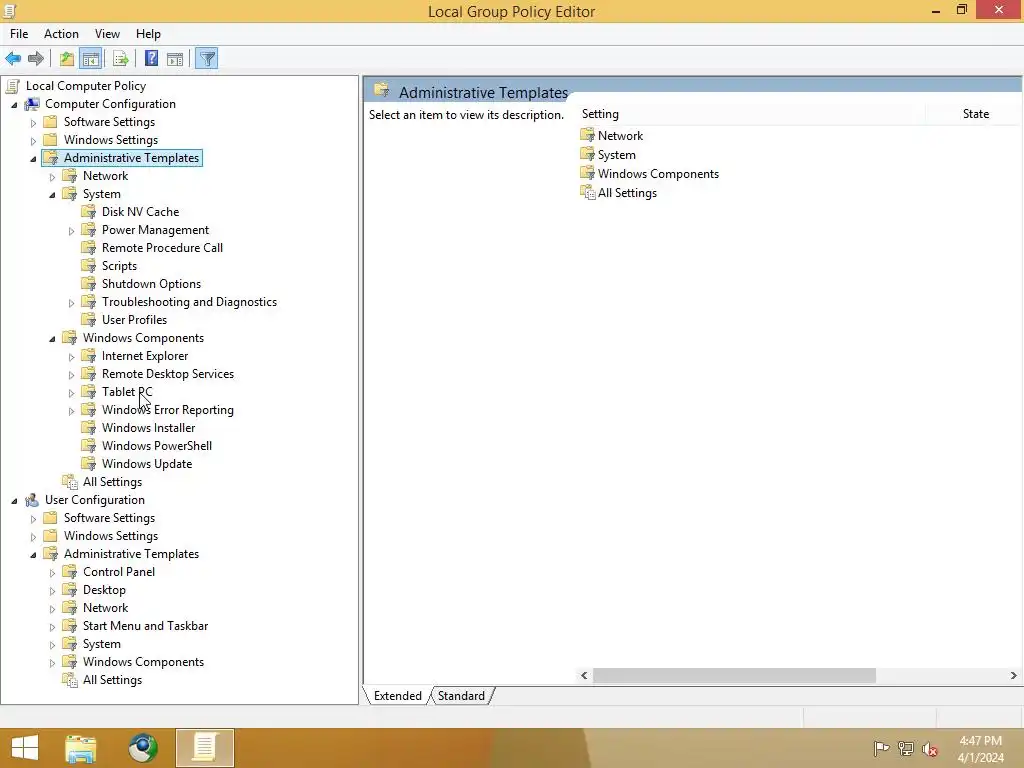Open the Windows Start button on the taskbar

tap(25, 748)
